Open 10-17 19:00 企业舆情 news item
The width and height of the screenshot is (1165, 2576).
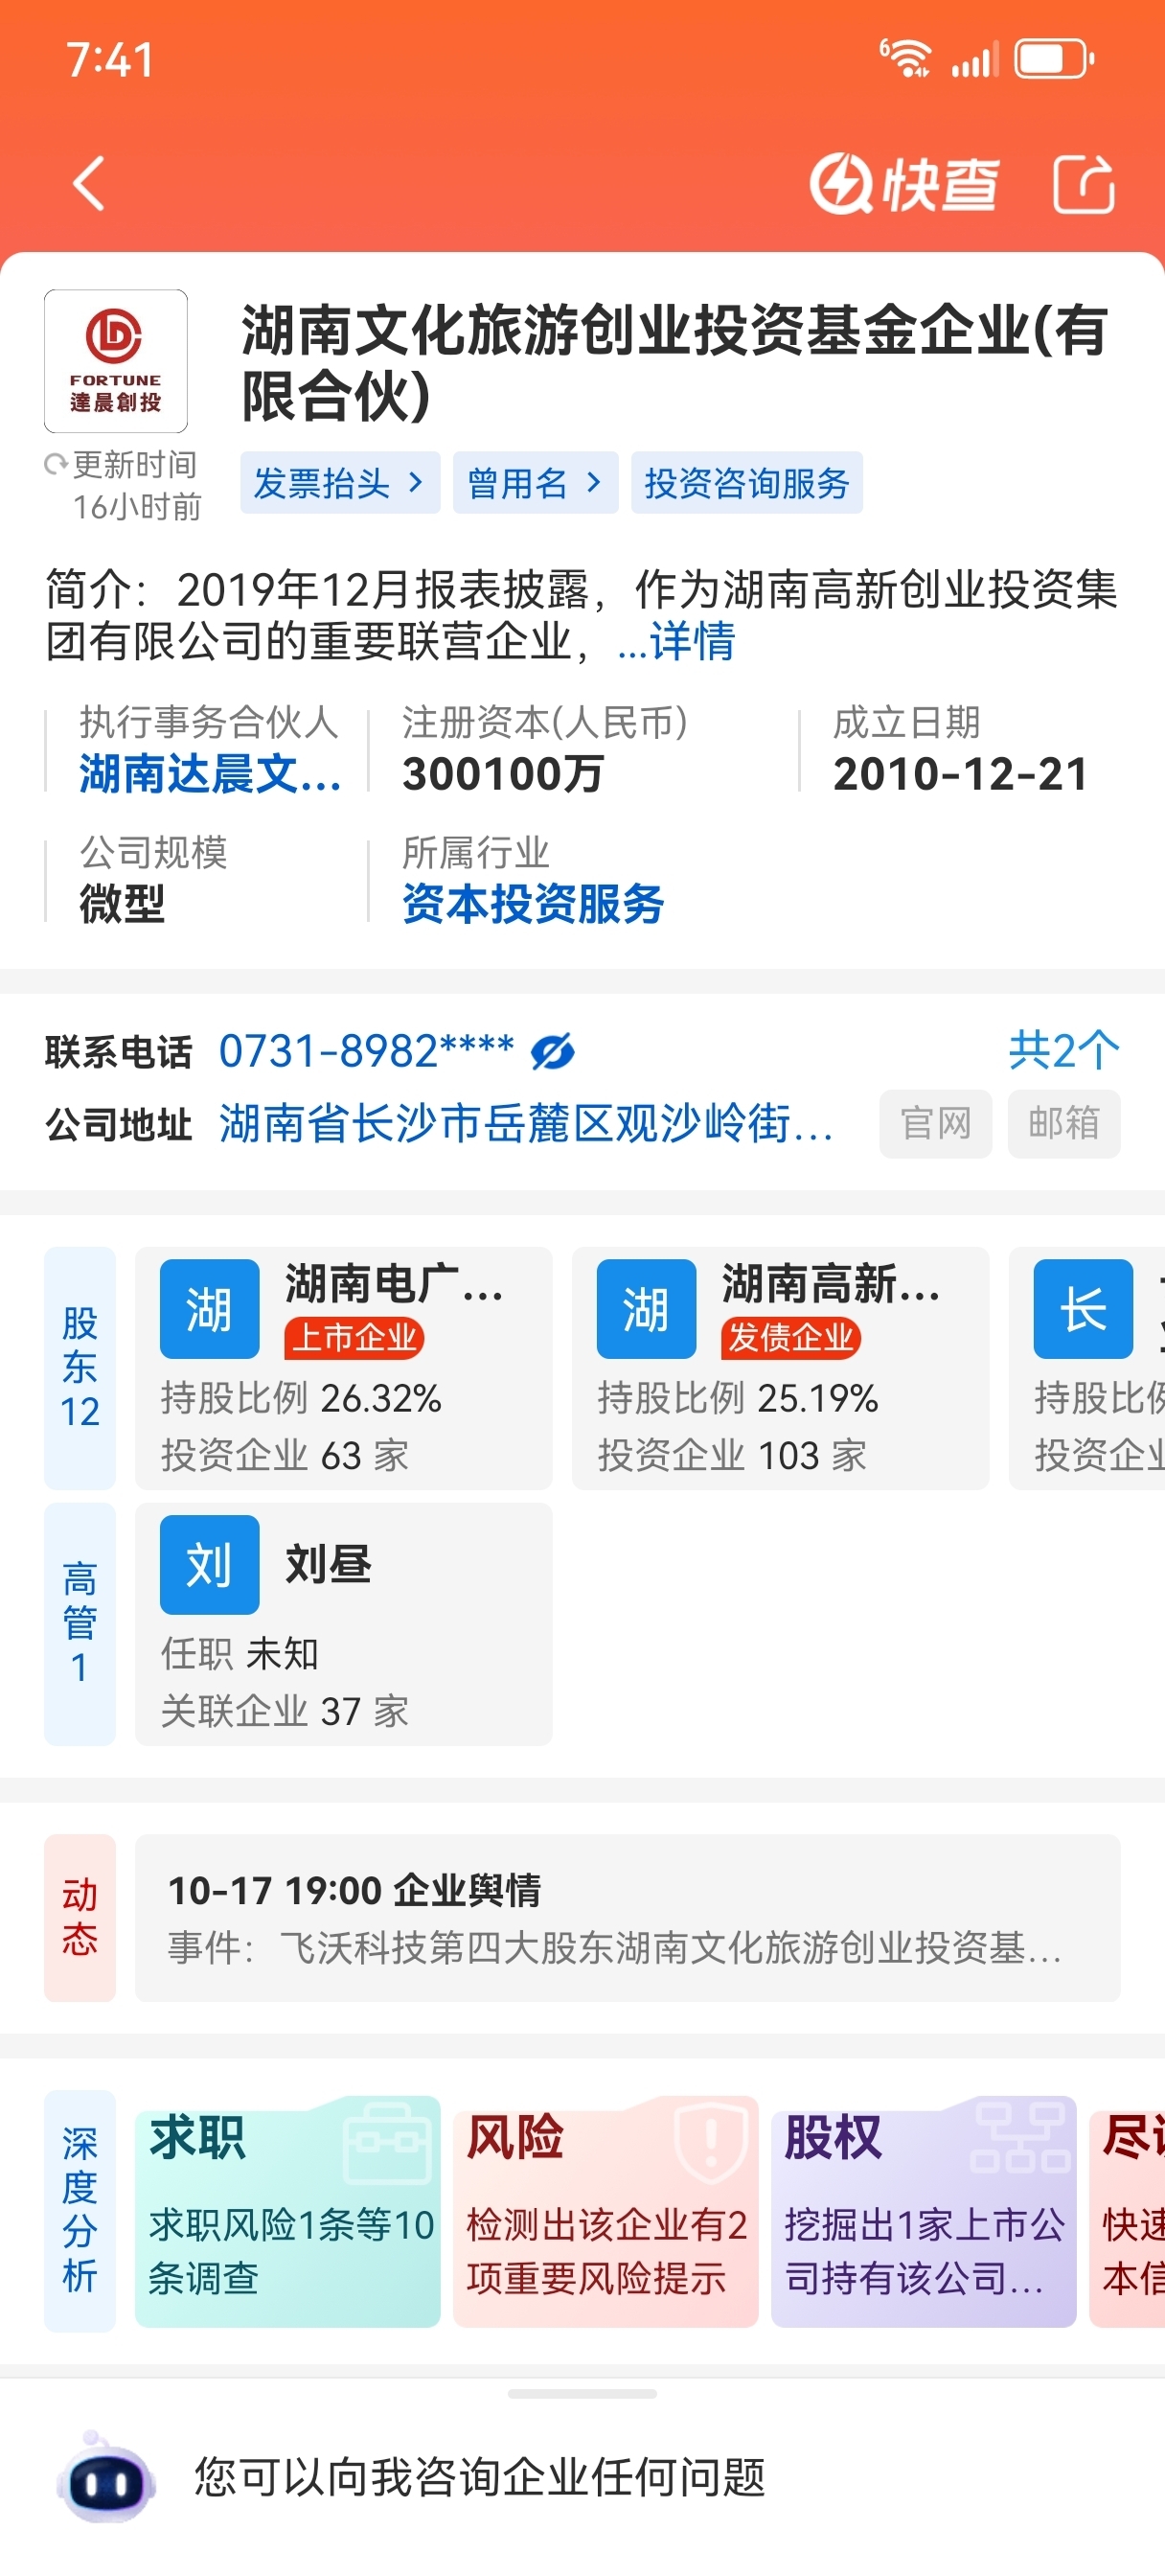(627, 1918)
